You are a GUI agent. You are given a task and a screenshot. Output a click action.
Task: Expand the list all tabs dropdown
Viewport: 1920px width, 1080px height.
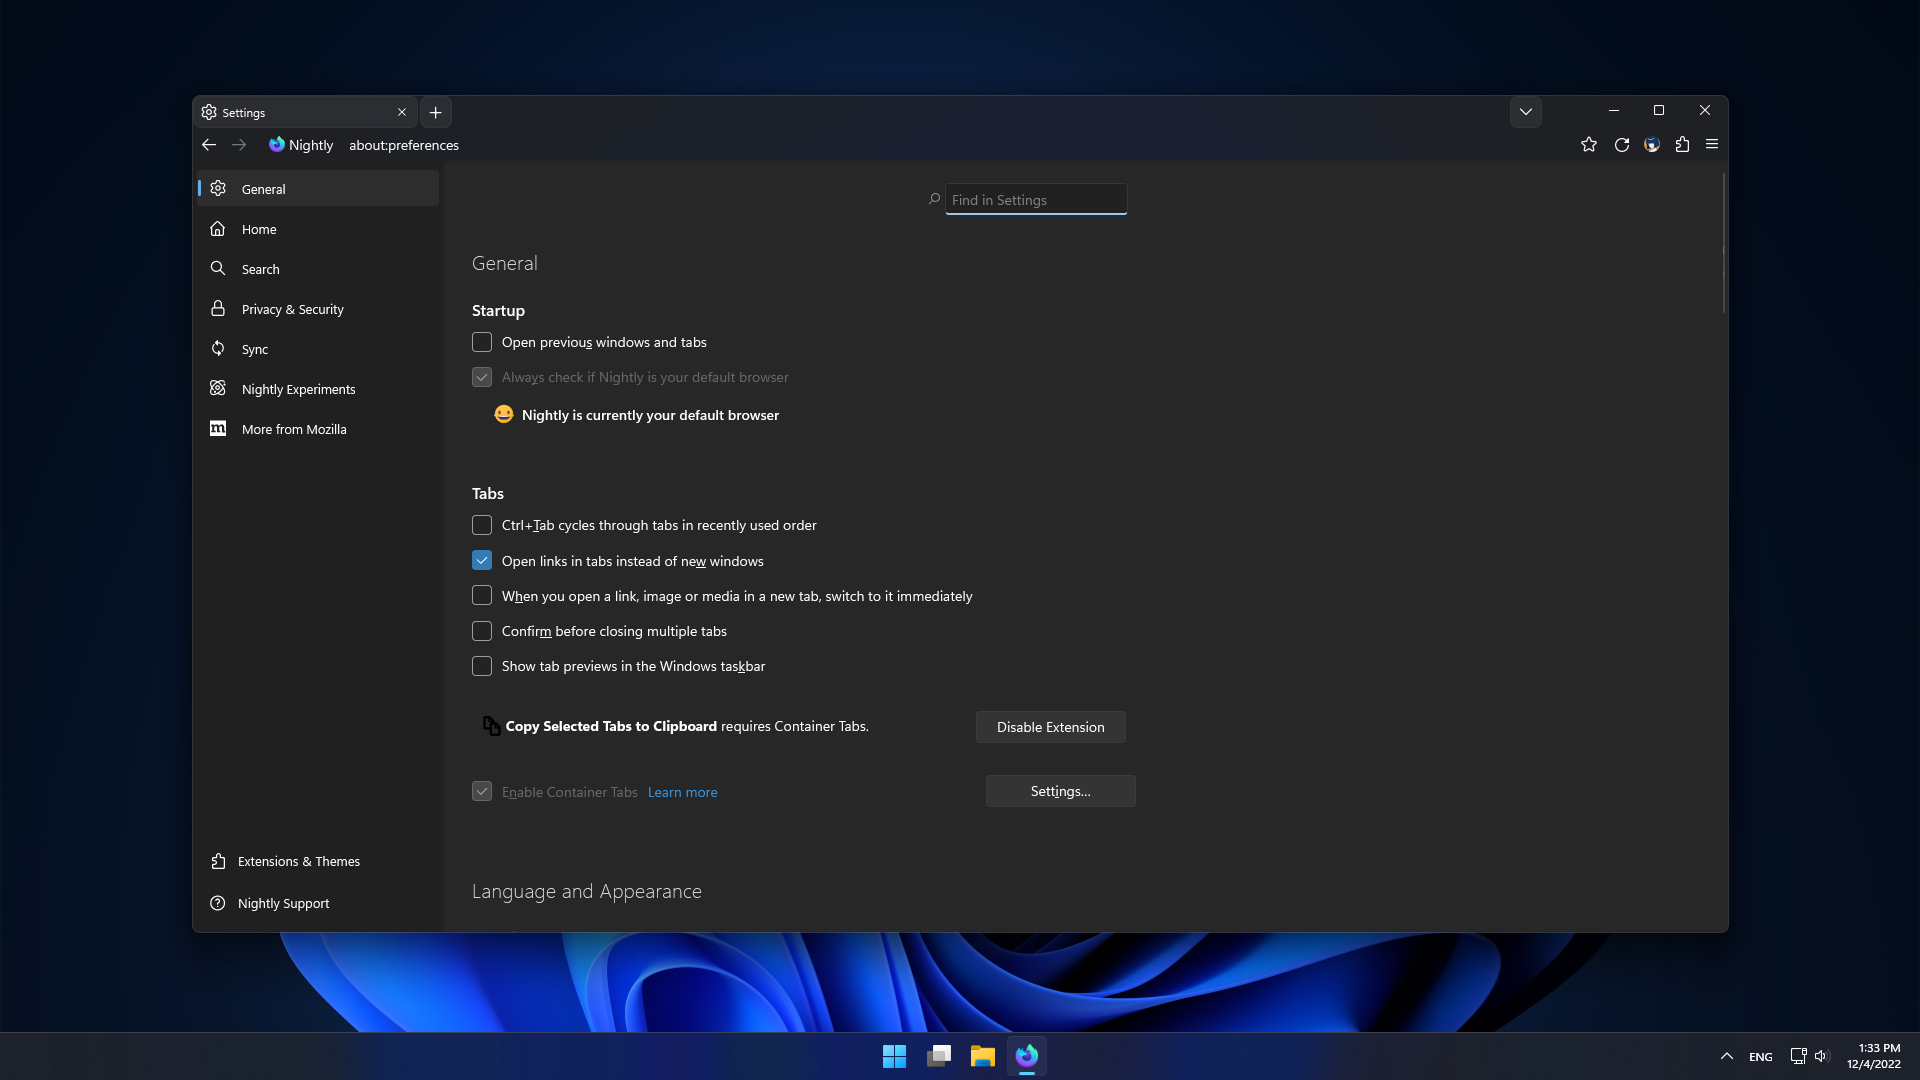click(1525, 112)
